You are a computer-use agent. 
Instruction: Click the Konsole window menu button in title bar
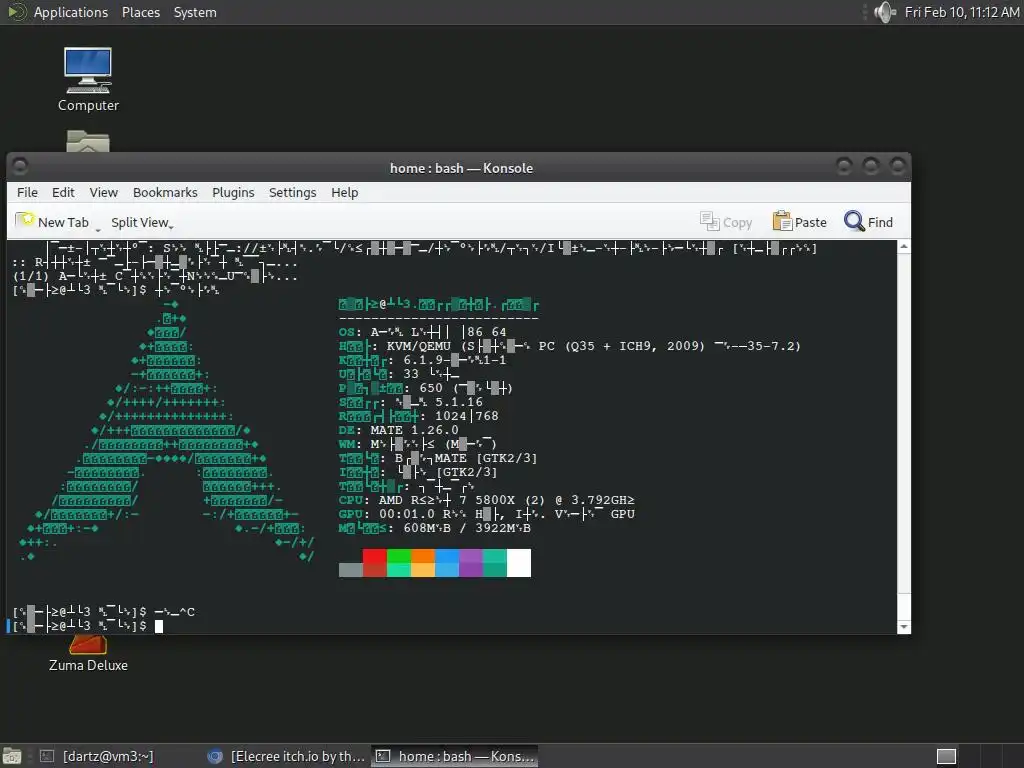coord(20,166)
